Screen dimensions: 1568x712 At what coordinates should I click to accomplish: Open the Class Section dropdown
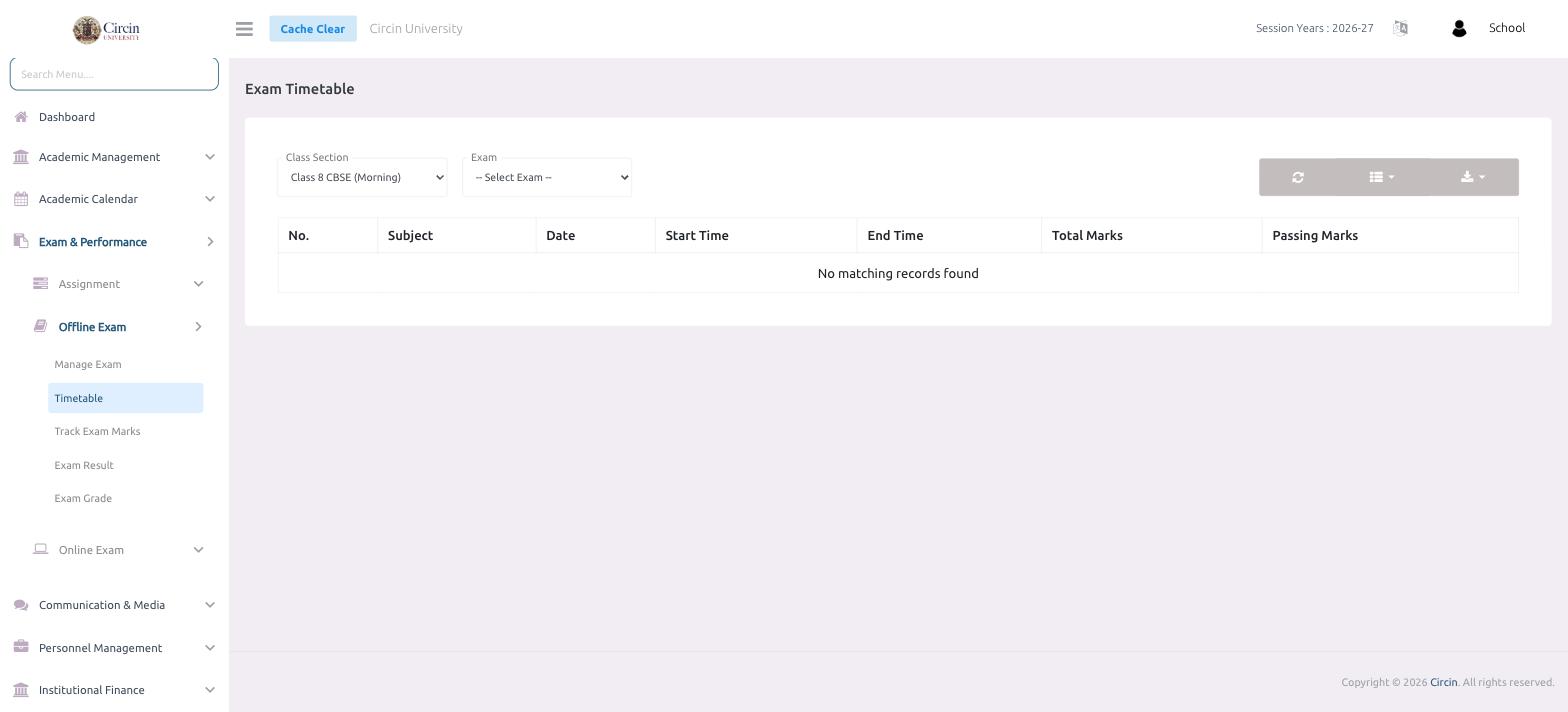click(362, 178)
